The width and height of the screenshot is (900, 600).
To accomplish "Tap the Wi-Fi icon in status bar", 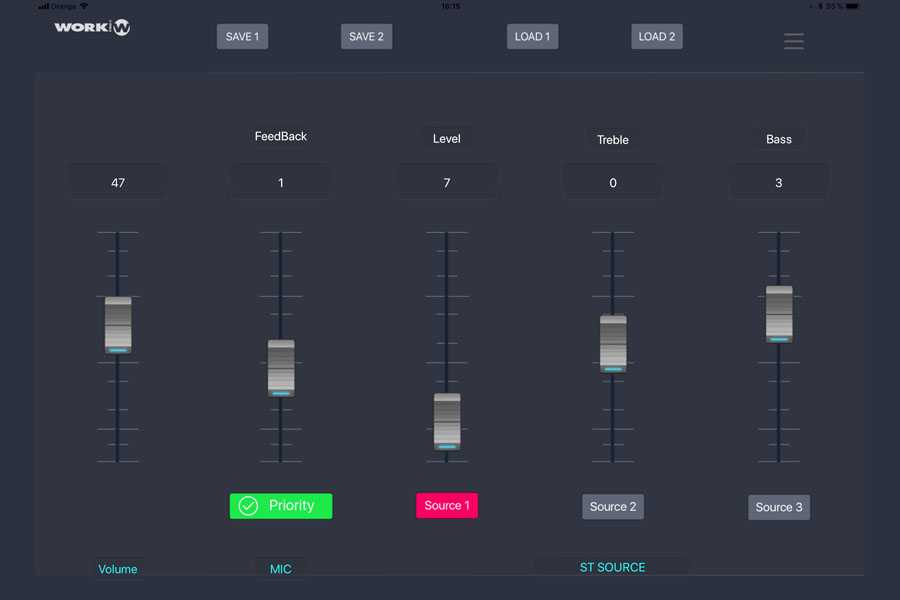I will [x=84, y=6].
